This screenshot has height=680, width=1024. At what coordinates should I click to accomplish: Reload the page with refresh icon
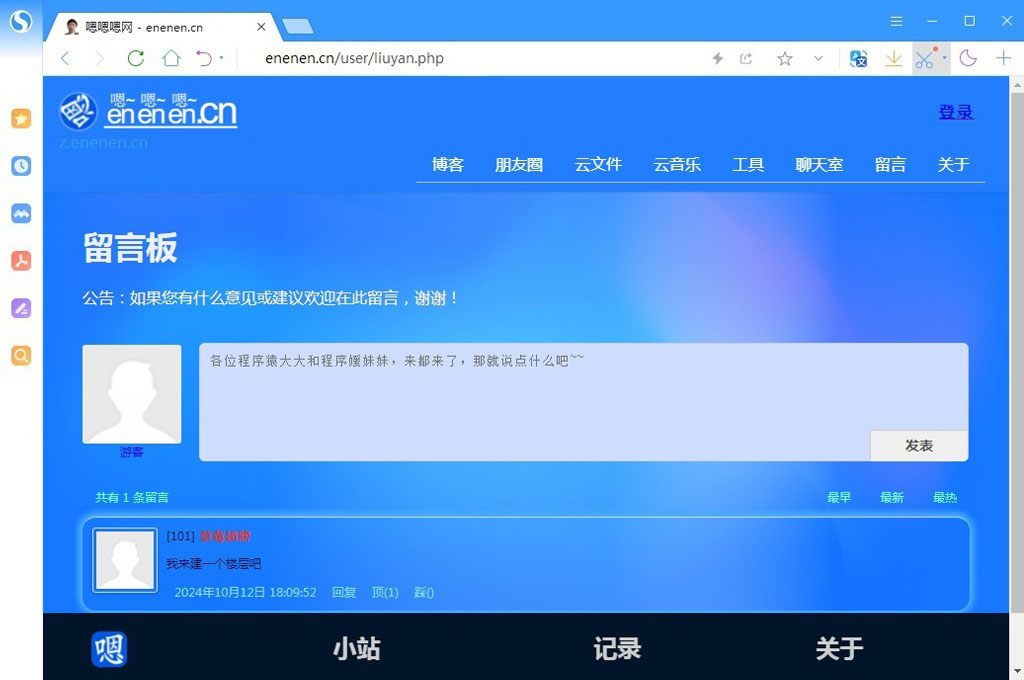click(136, 58)
